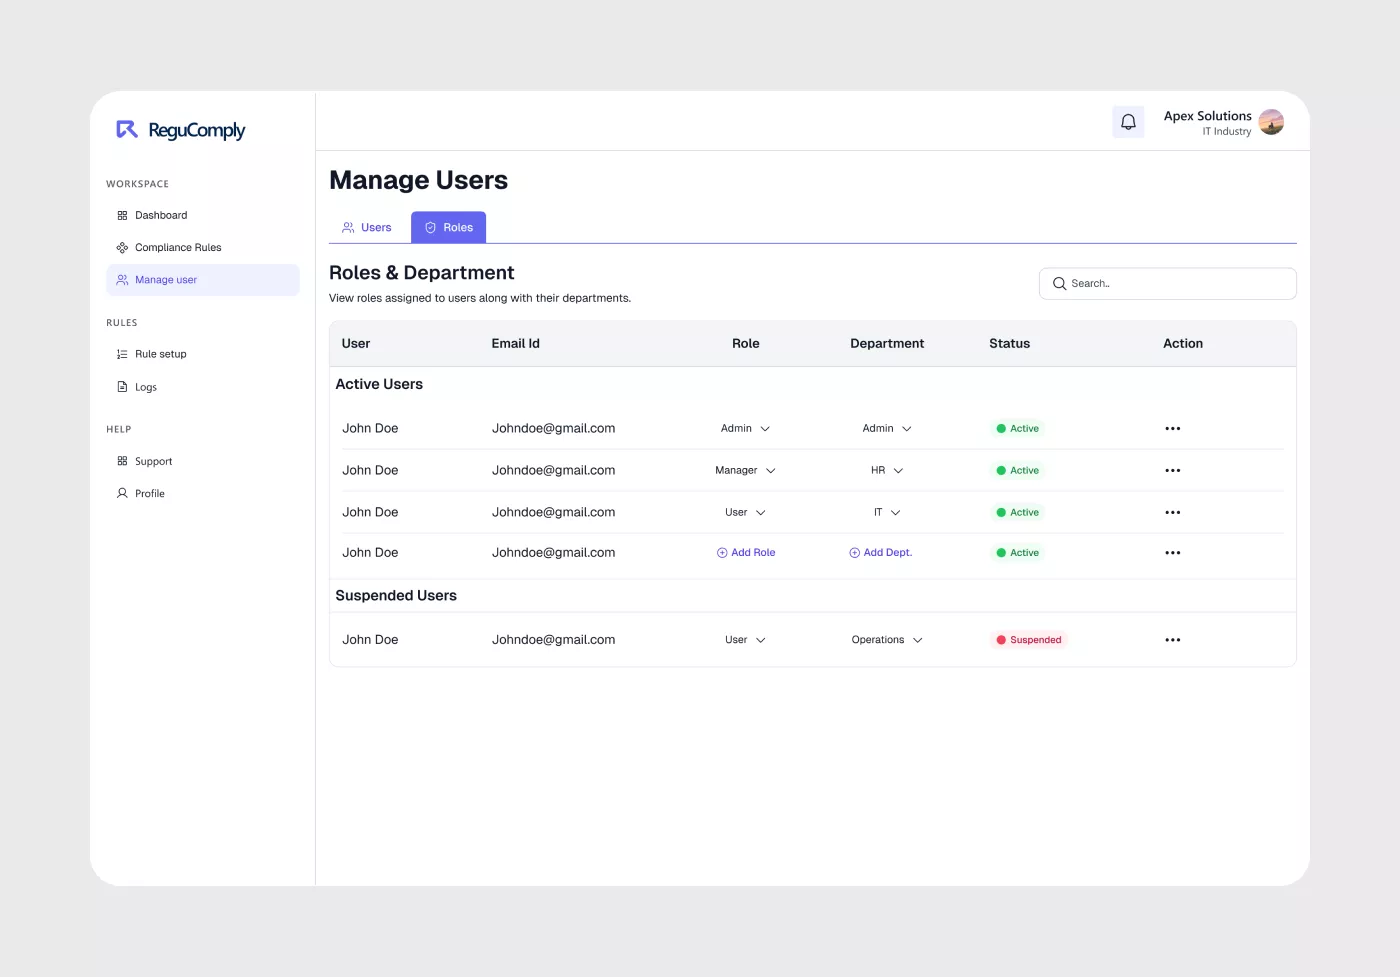The width and height of the screenshot is (1400, 977).
Task: Click the Active Users section heading
Action: coord(379,384)
